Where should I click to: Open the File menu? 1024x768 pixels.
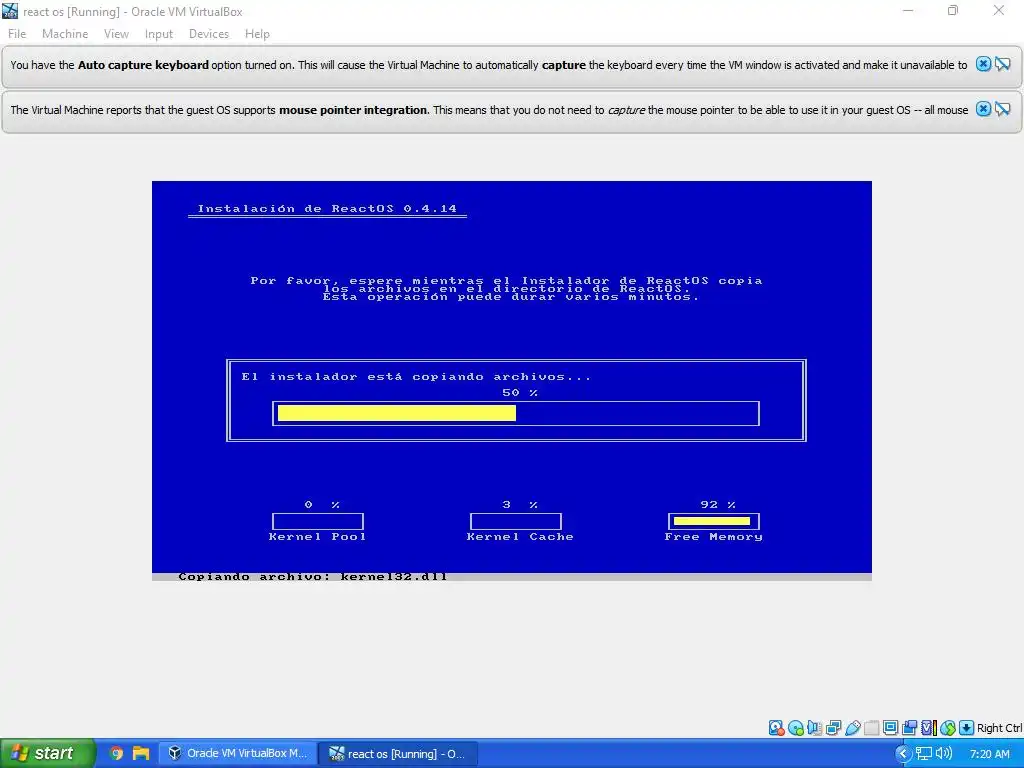tap(17, 34)
